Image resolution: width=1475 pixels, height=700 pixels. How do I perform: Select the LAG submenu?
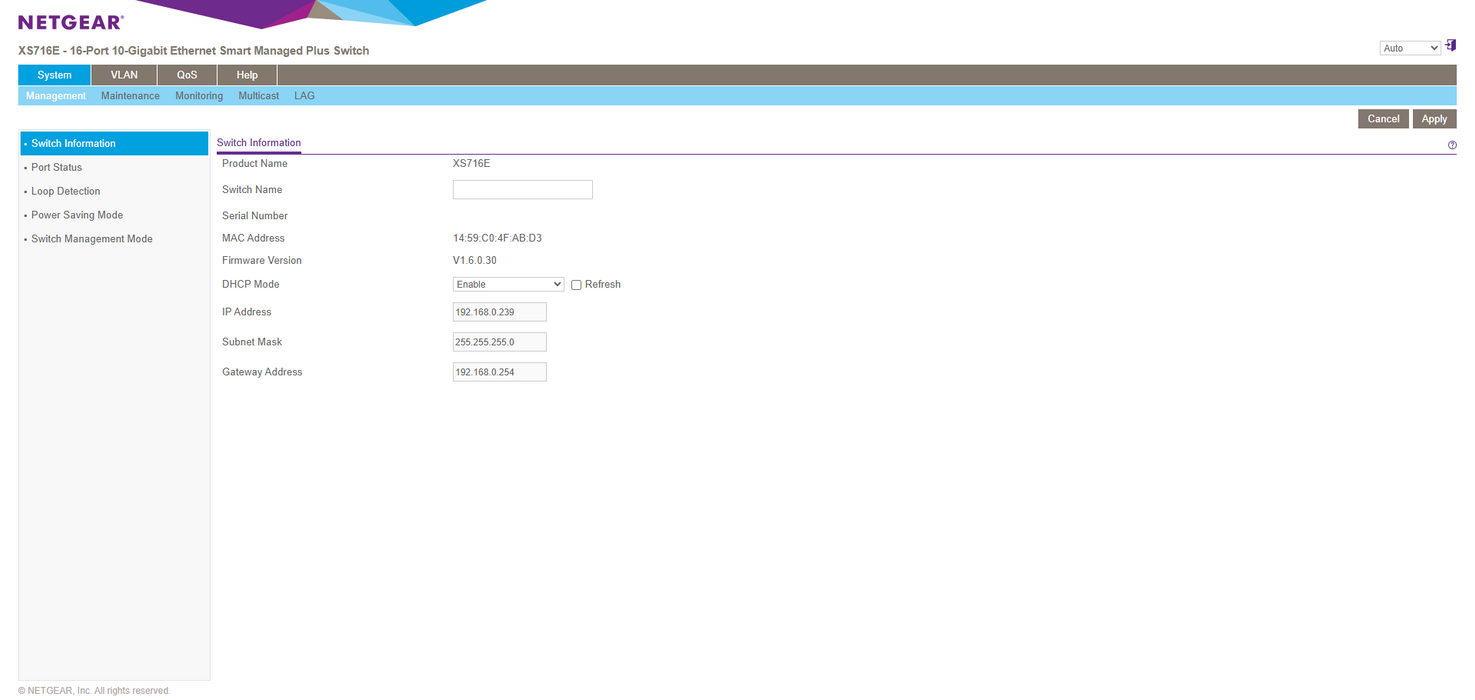coord(304,96)
